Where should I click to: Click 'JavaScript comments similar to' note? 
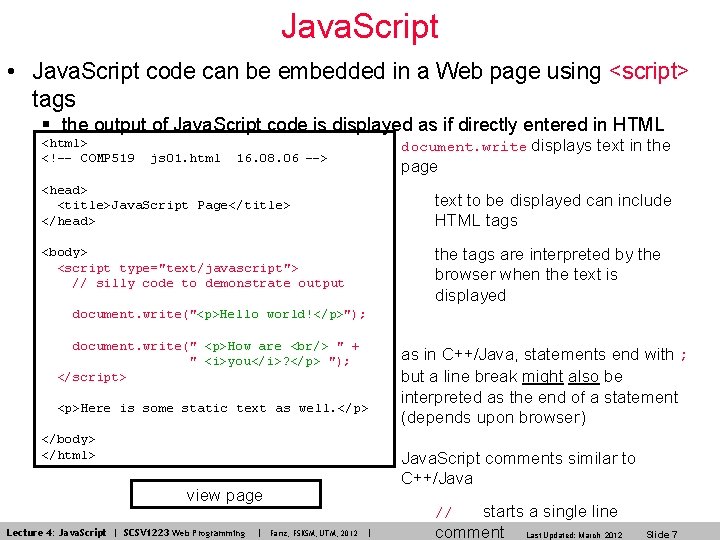tap(518, 458)
